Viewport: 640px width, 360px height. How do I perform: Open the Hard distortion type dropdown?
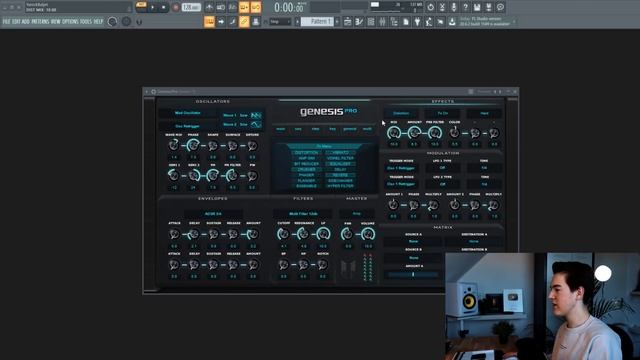point(484,113)
